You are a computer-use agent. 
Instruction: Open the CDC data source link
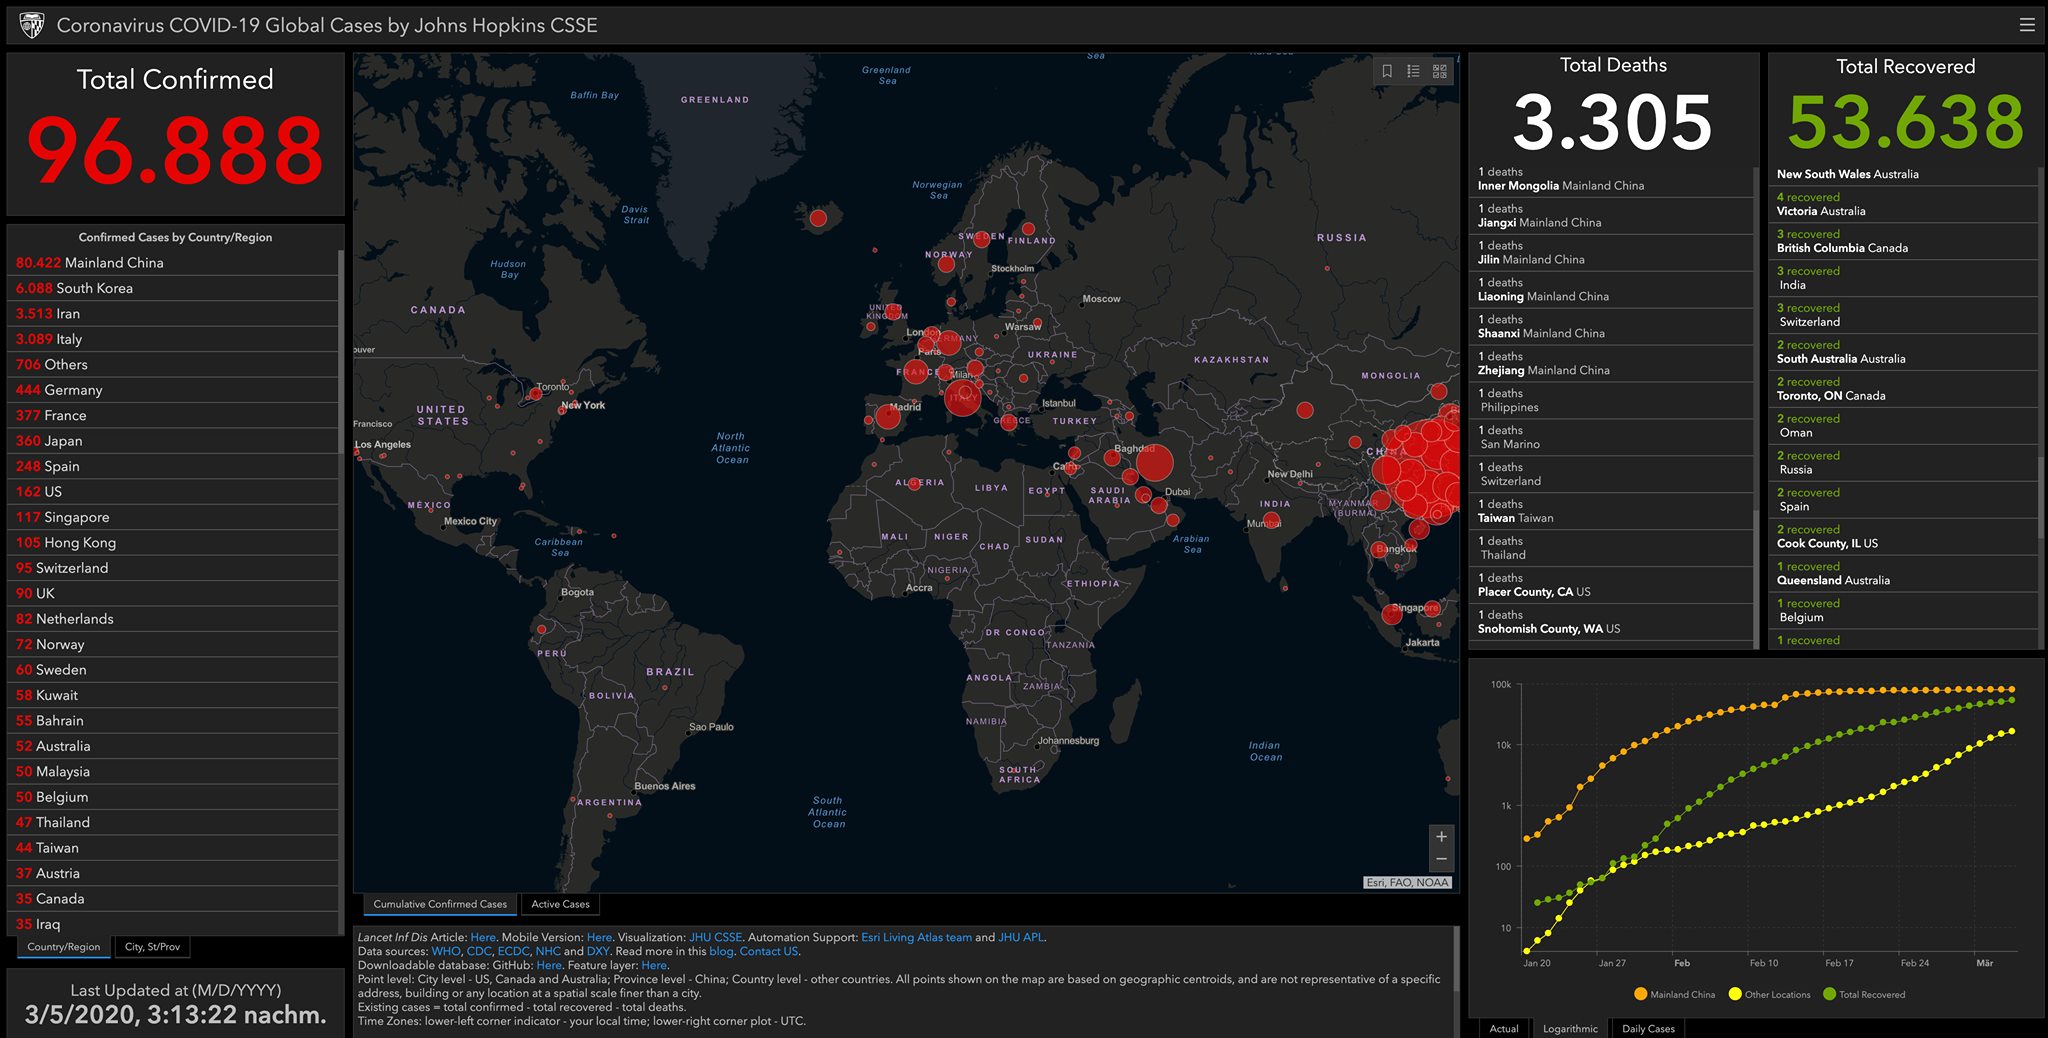pyautogui.click(x=479, y=952)
